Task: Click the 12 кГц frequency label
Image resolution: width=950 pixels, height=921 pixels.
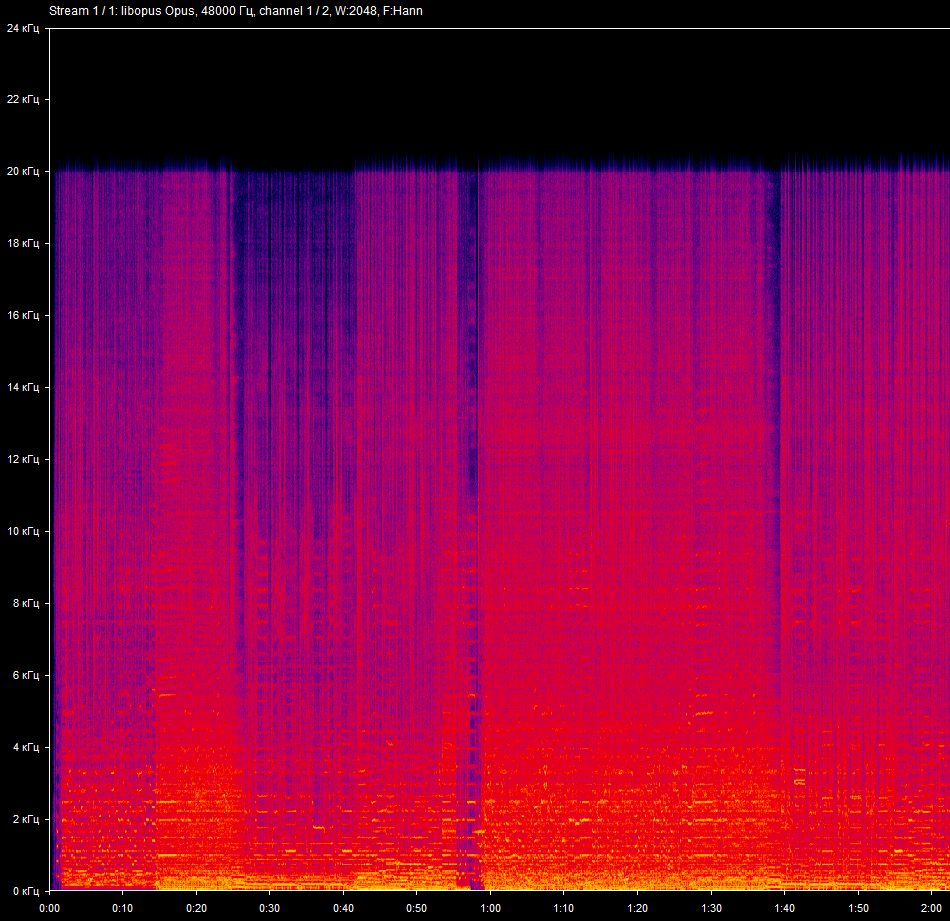Action: point(23,459)
